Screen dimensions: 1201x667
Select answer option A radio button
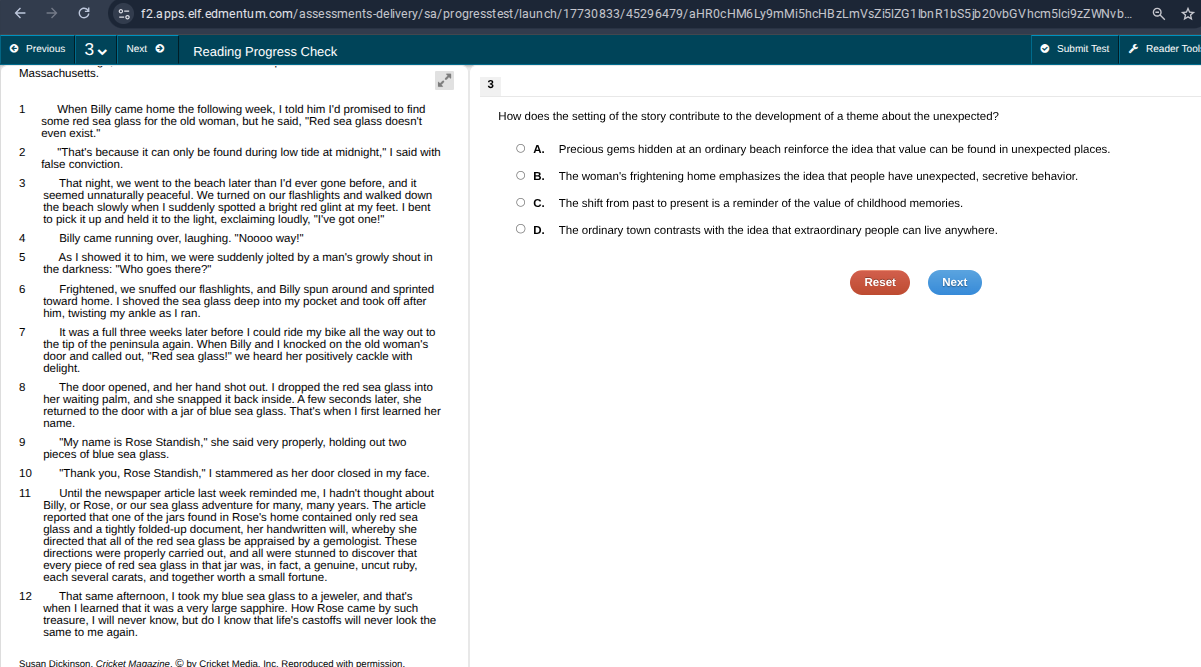pos(521,149)
